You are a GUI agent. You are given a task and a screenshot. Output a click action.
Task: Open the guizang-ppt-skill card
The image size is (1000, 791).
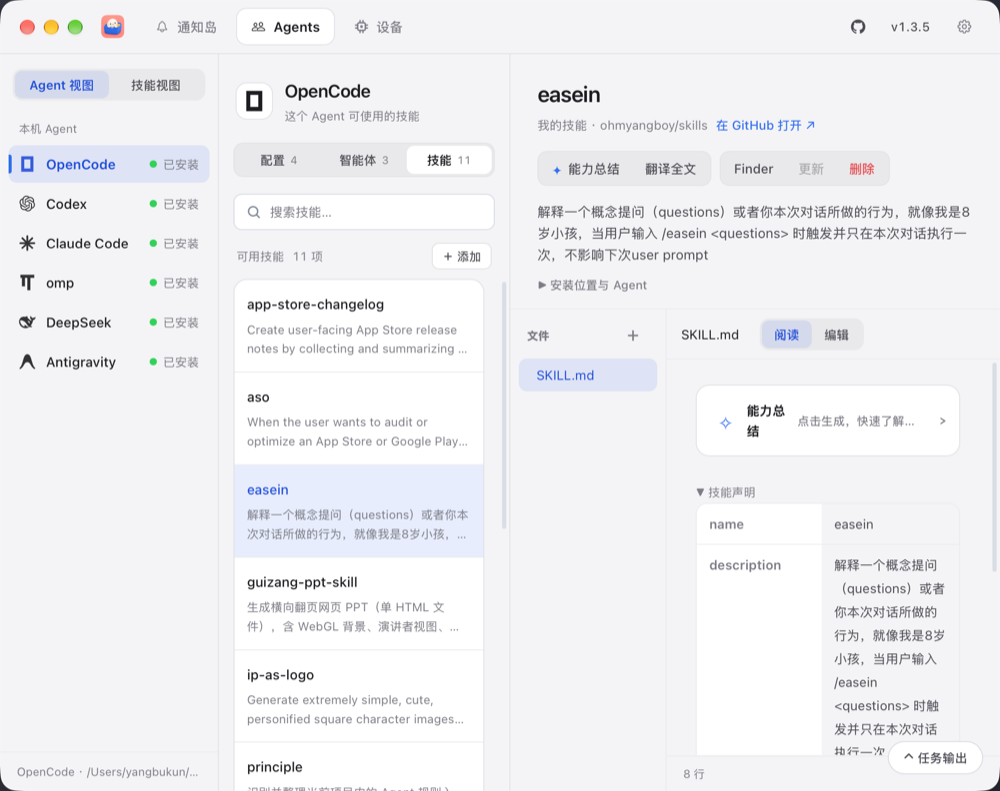click(x=359, y=603)
